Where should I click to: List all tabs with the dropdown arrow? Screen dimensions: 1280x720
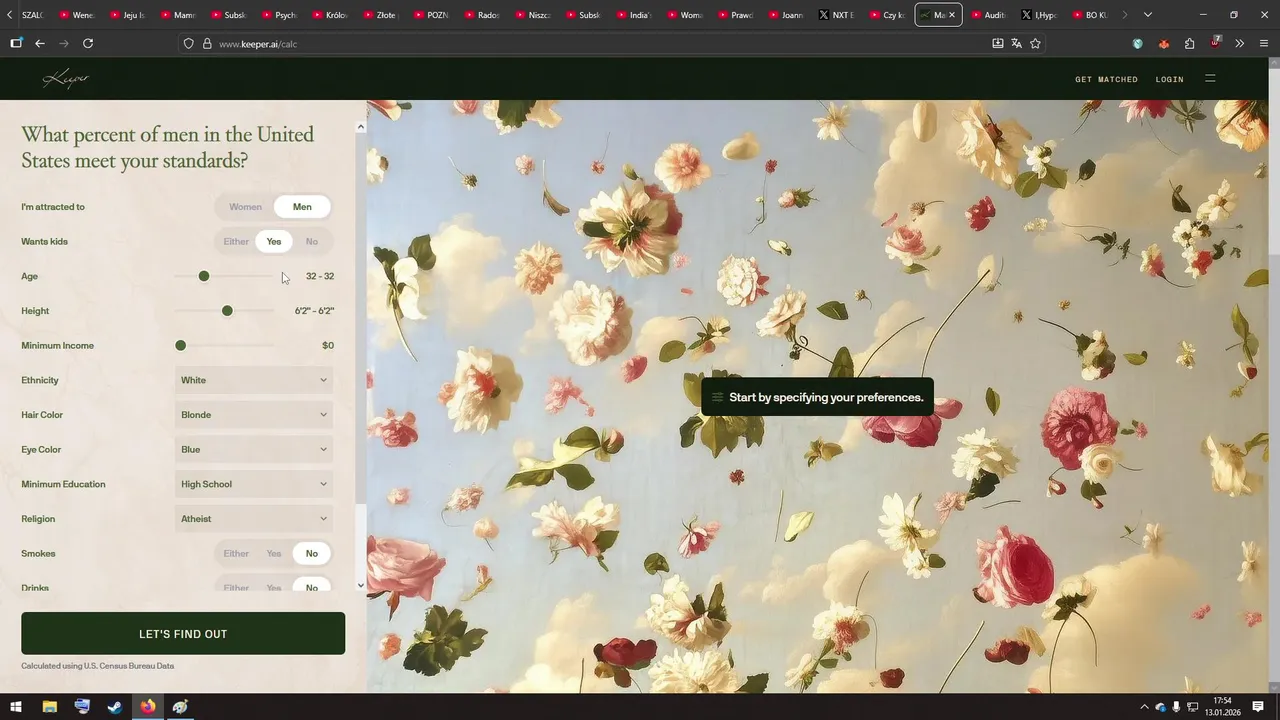[1148, 15]
